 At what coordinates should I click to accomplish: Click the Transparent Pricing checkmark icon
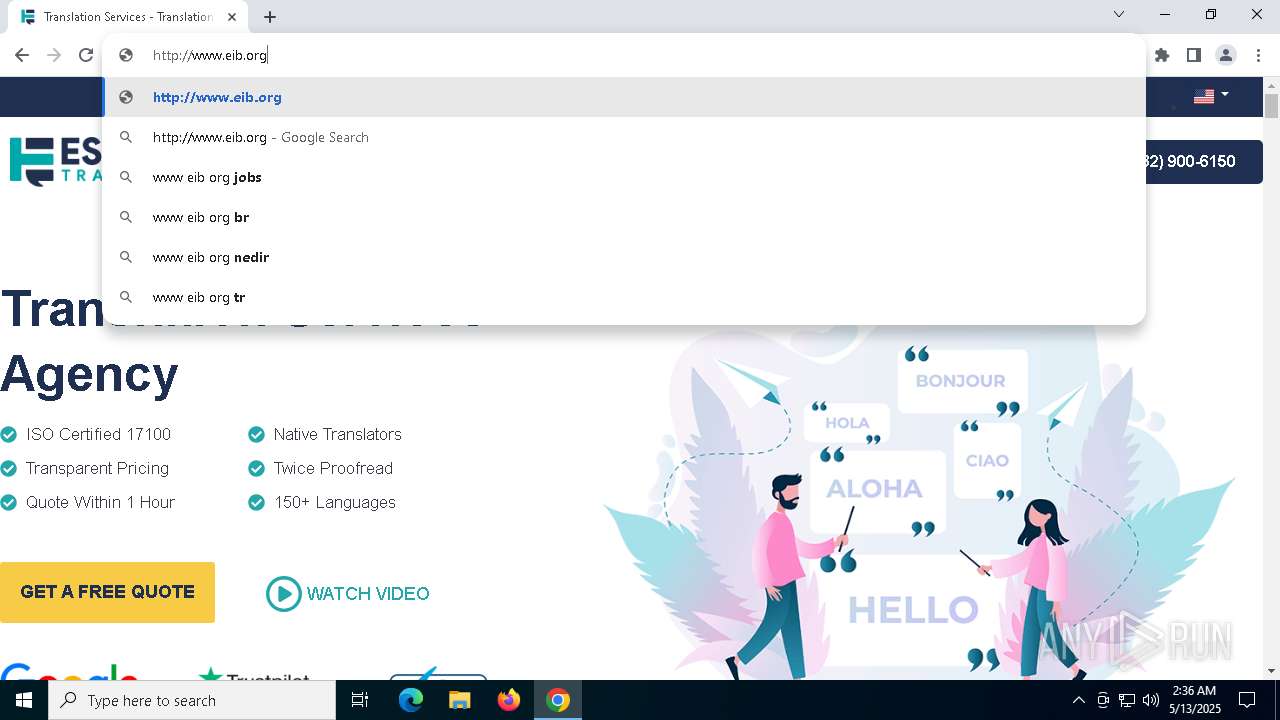9,468
